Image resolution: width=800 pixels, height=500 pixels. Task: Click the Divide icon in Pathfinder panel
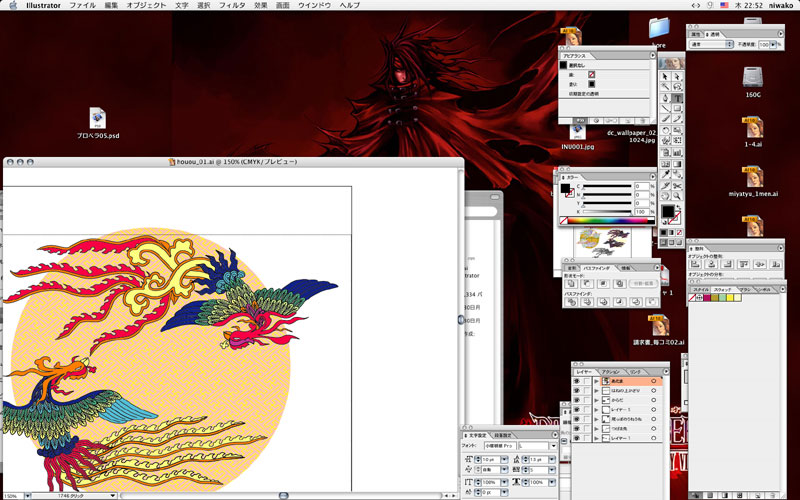click(x=571, y=302)
